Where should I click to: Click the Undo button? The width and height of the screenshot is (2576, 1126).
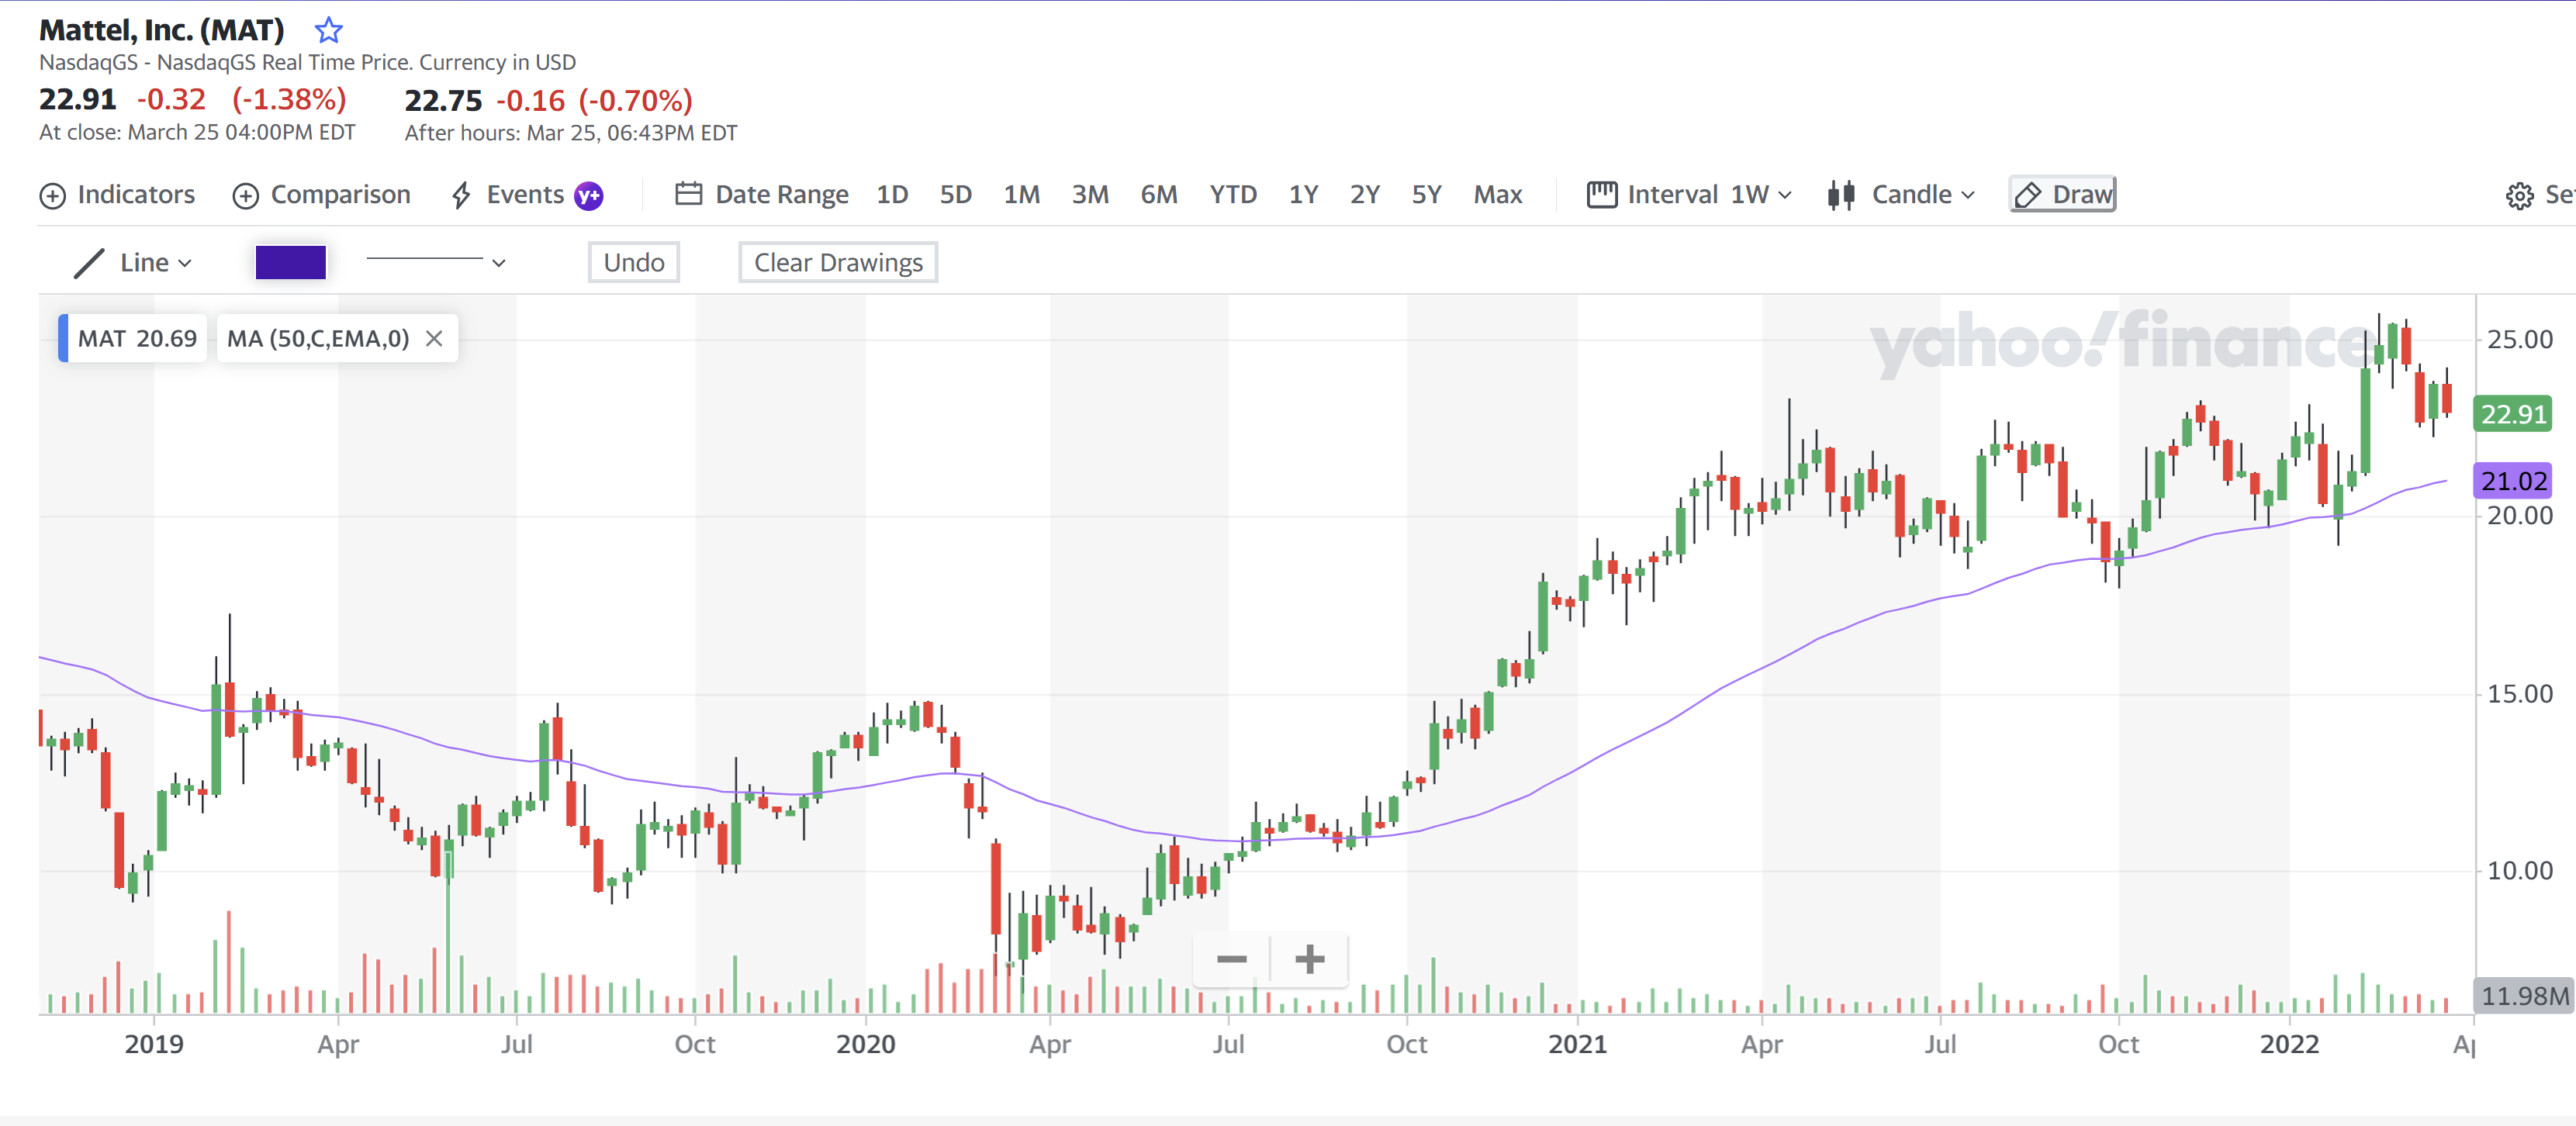[x=634, y=263]
